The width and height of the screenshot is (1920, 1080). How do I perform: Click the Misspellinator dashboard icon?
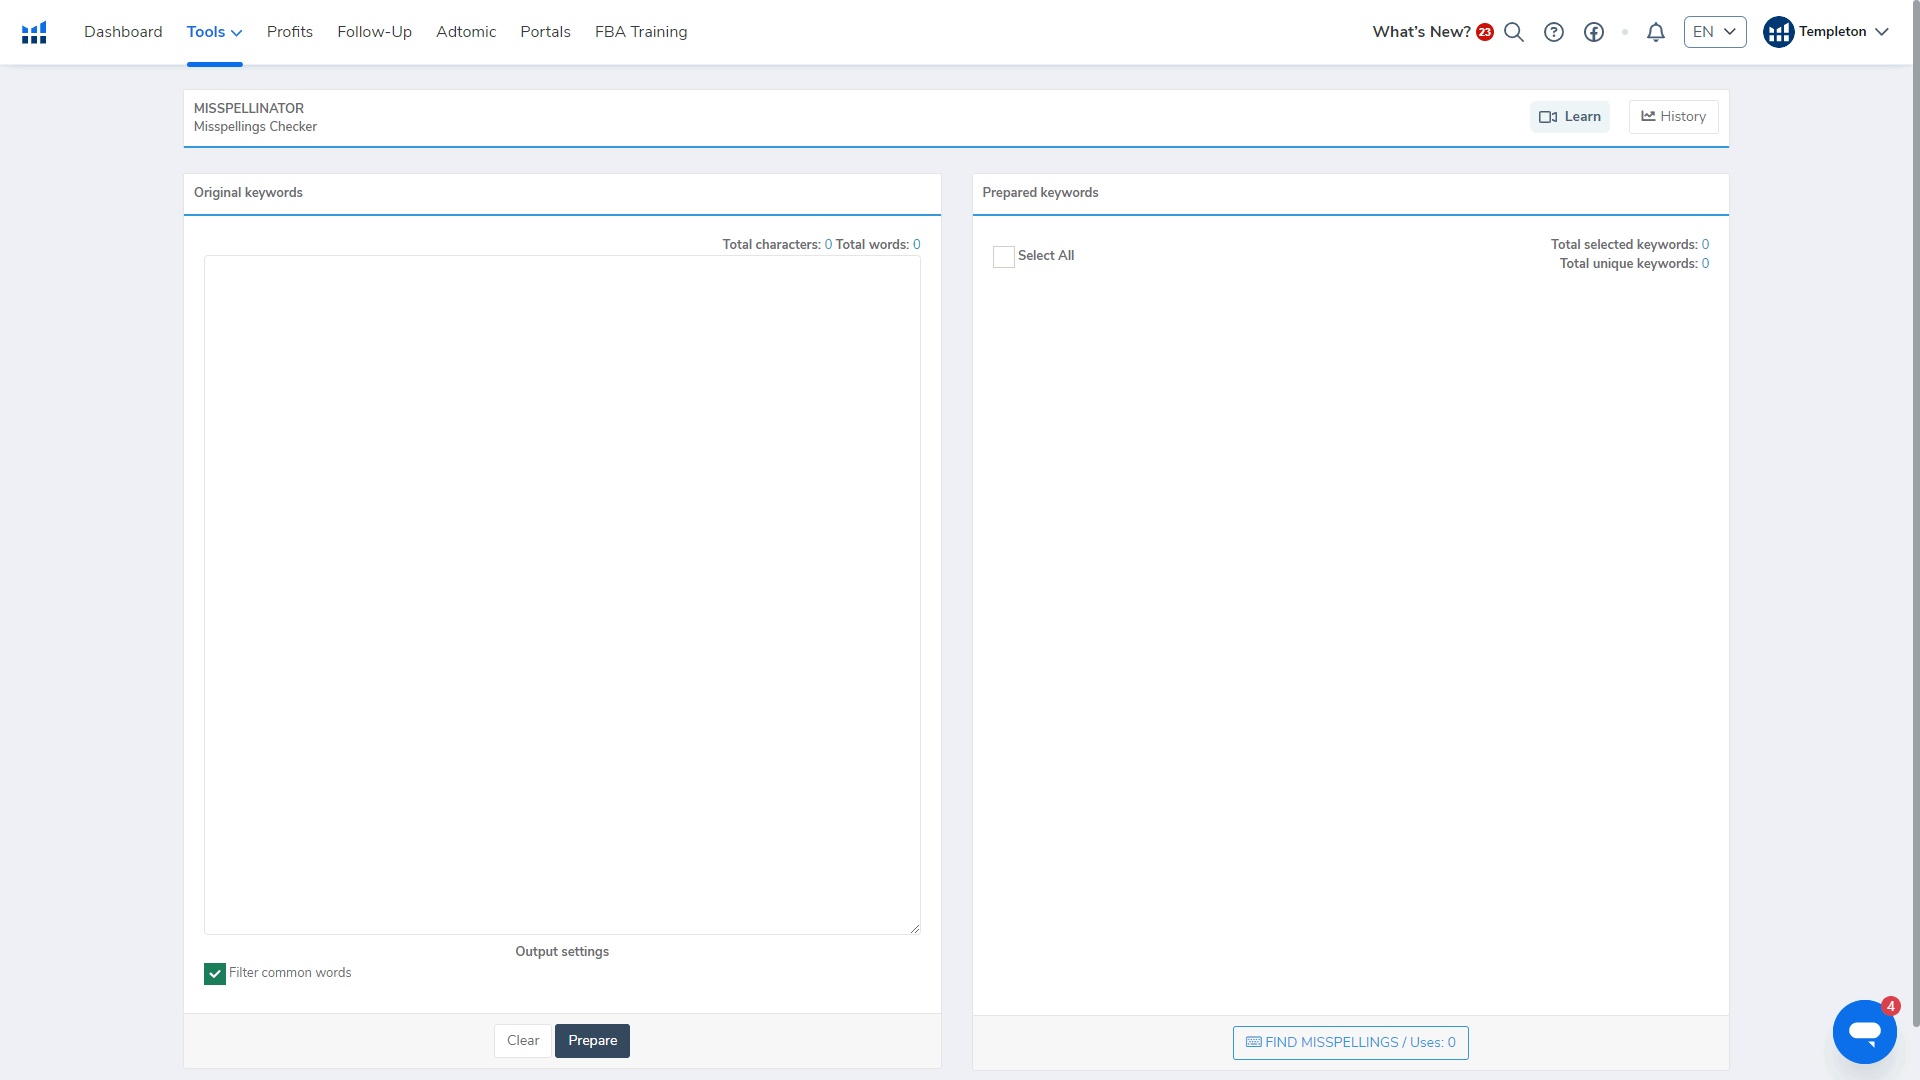(34, 30)
